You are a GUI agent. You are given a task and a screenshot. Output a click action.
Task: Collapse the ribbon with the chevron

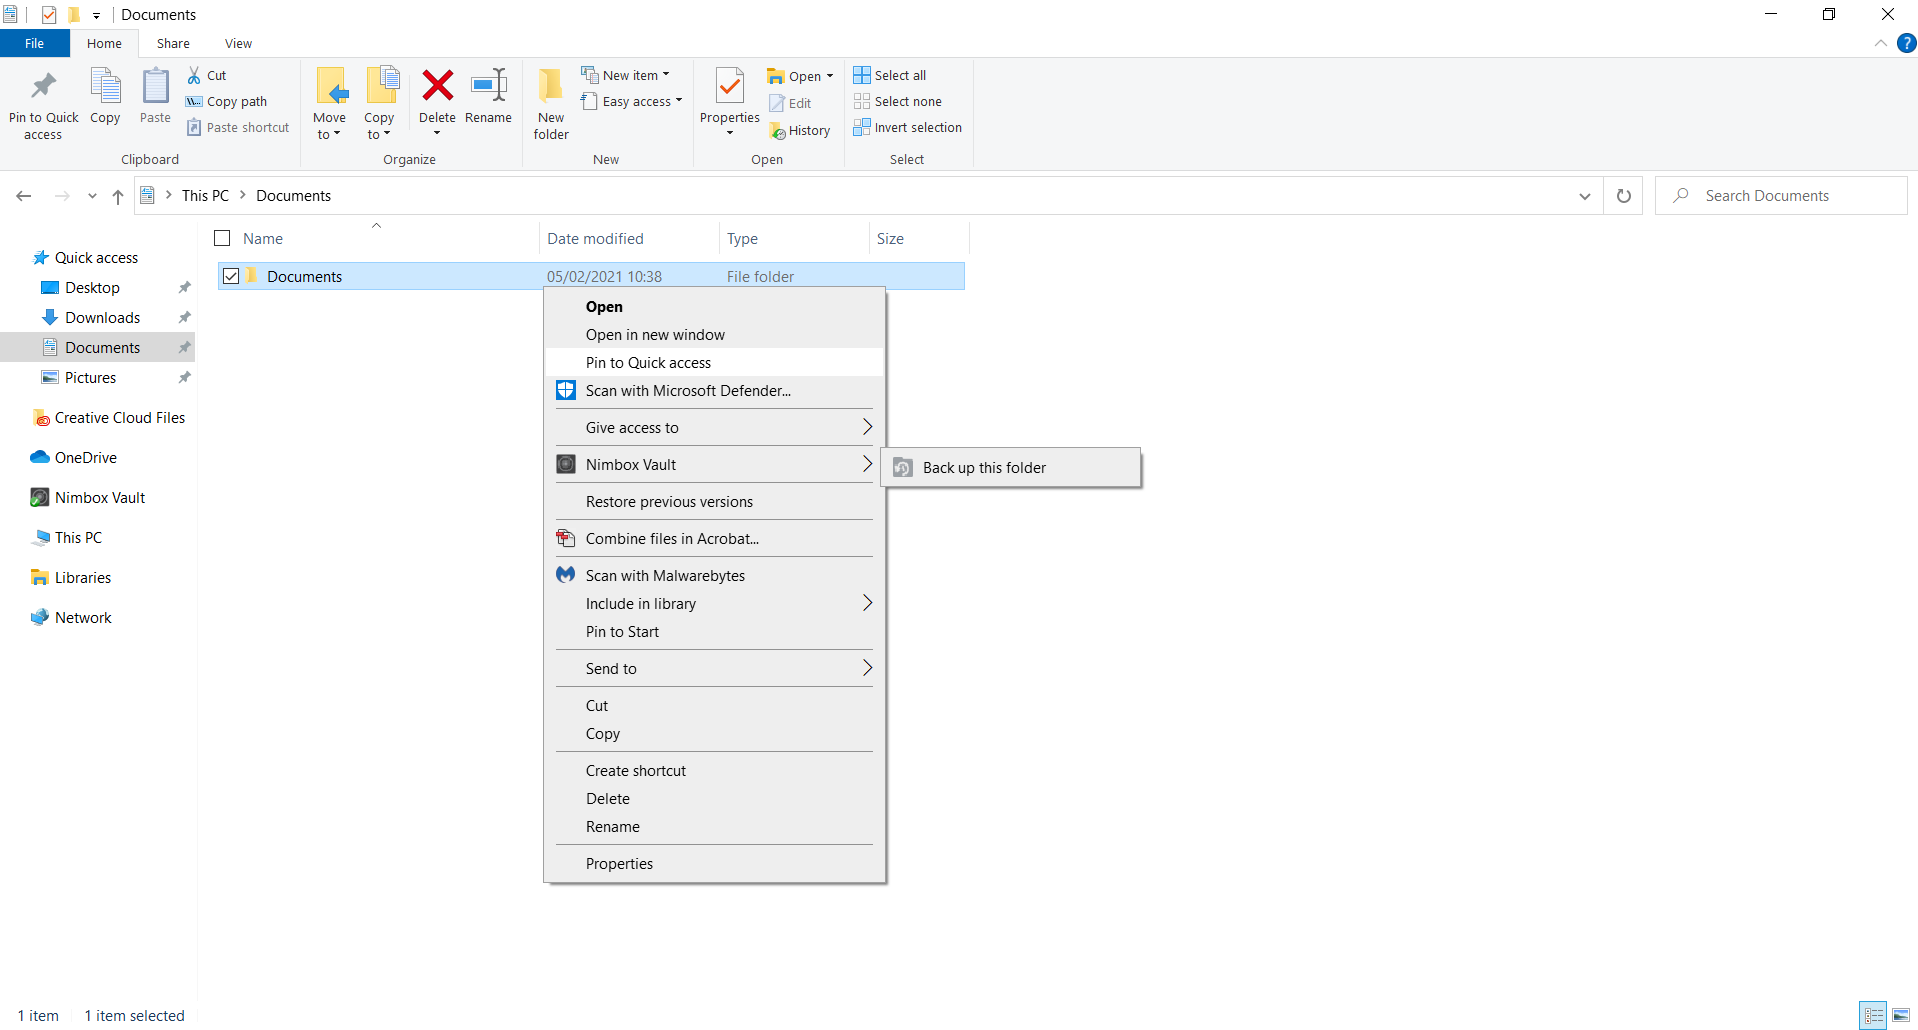click(x=1881, y=43)
